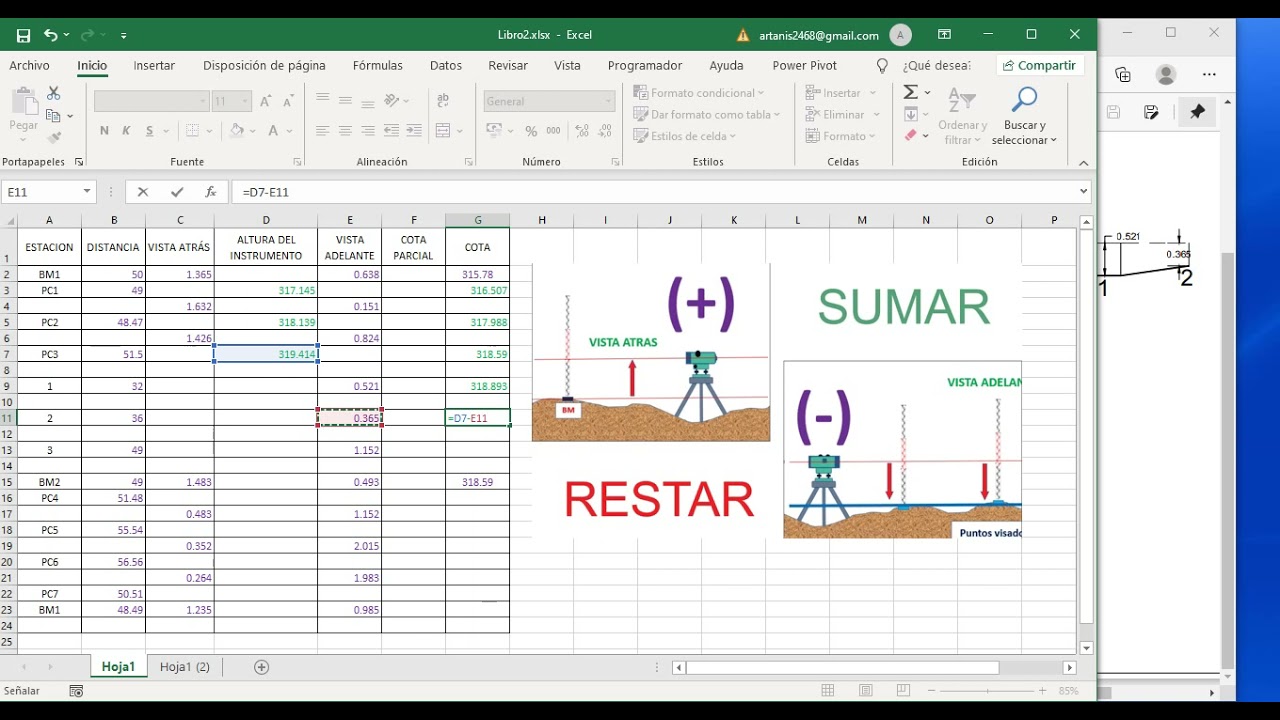Viewport: 1280px width, 720px height.
Task: Click the font color A icon
Action: [272, 131]
